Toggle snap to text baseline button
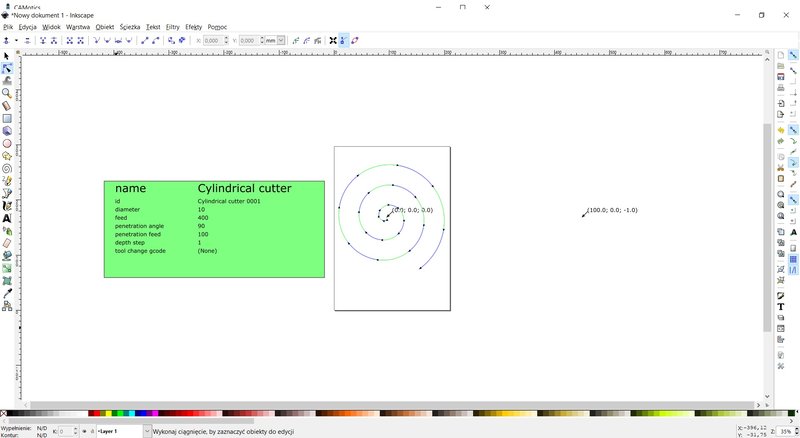800x438 pixels. point(793,232)
